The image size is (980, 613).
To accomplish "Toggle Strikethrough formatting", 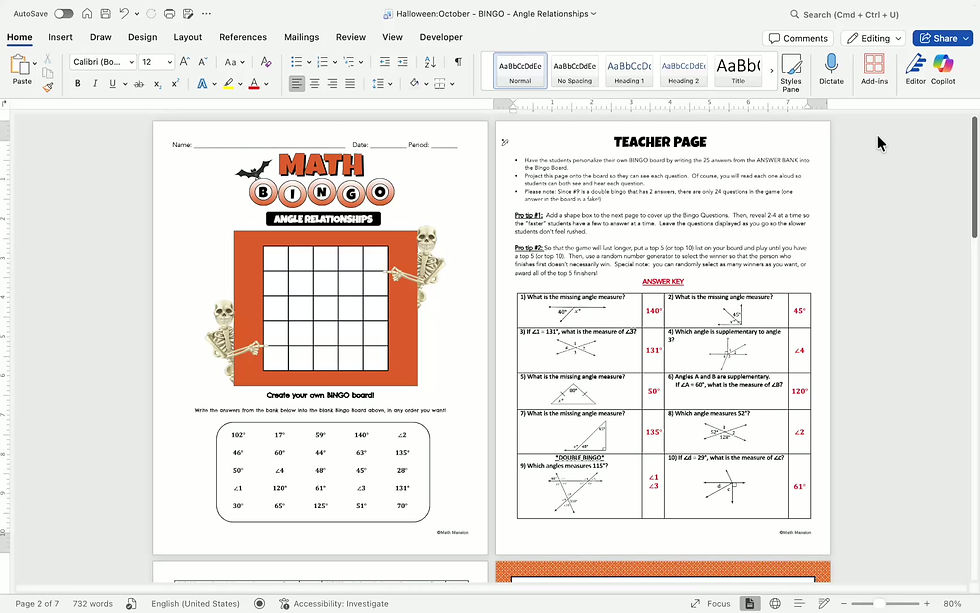I will (139, 83).
